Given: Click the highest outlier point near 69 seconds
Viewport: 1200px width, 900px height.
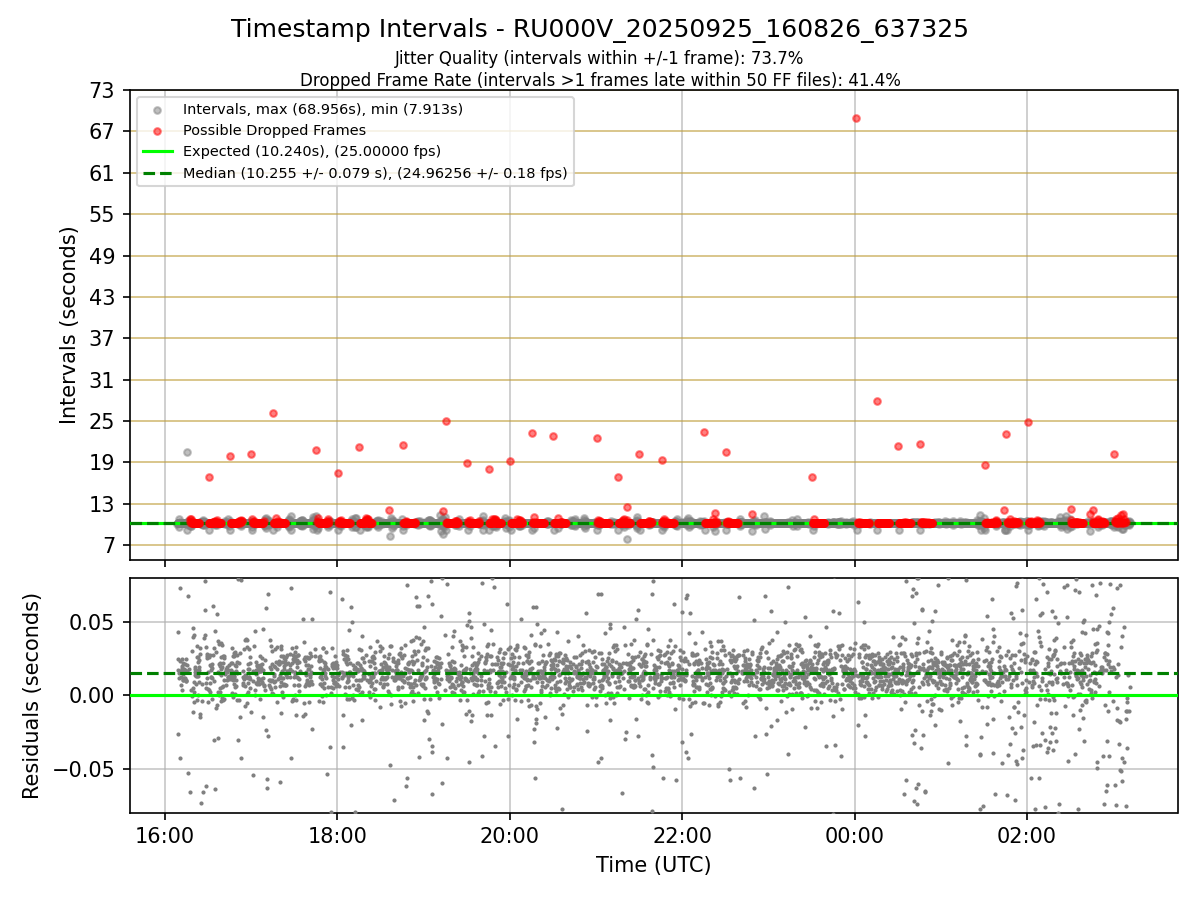Looking at the screenshot, I should 856,118.
